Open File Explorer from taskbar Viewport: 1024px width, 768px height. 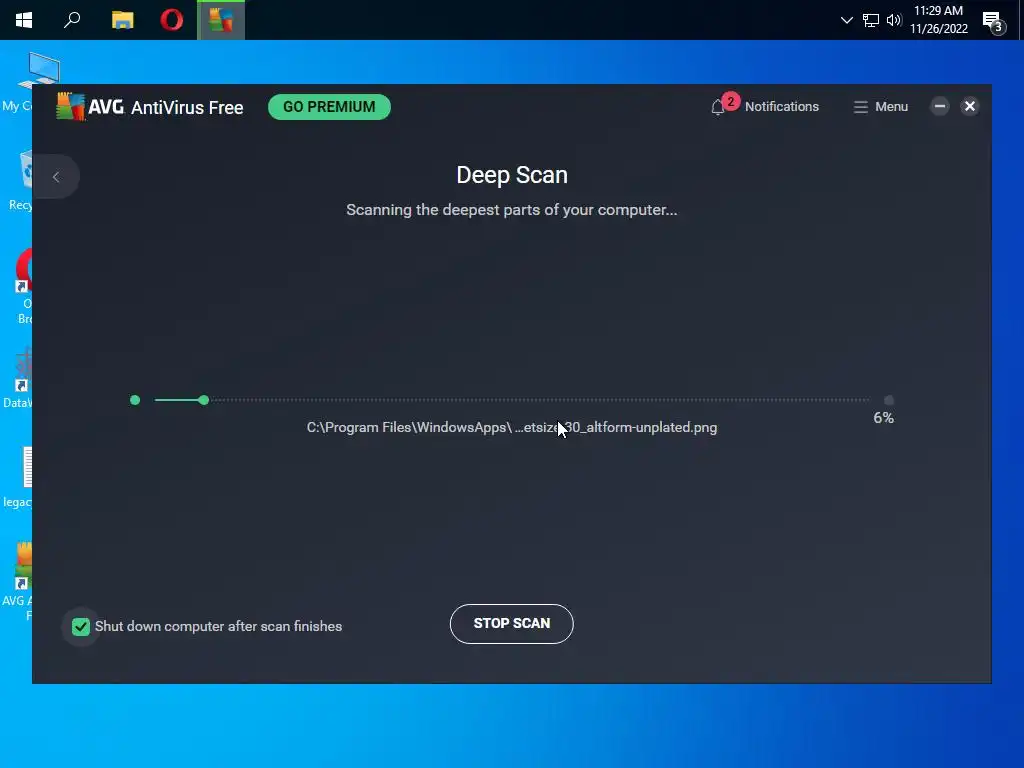click(x=122, y=20)
